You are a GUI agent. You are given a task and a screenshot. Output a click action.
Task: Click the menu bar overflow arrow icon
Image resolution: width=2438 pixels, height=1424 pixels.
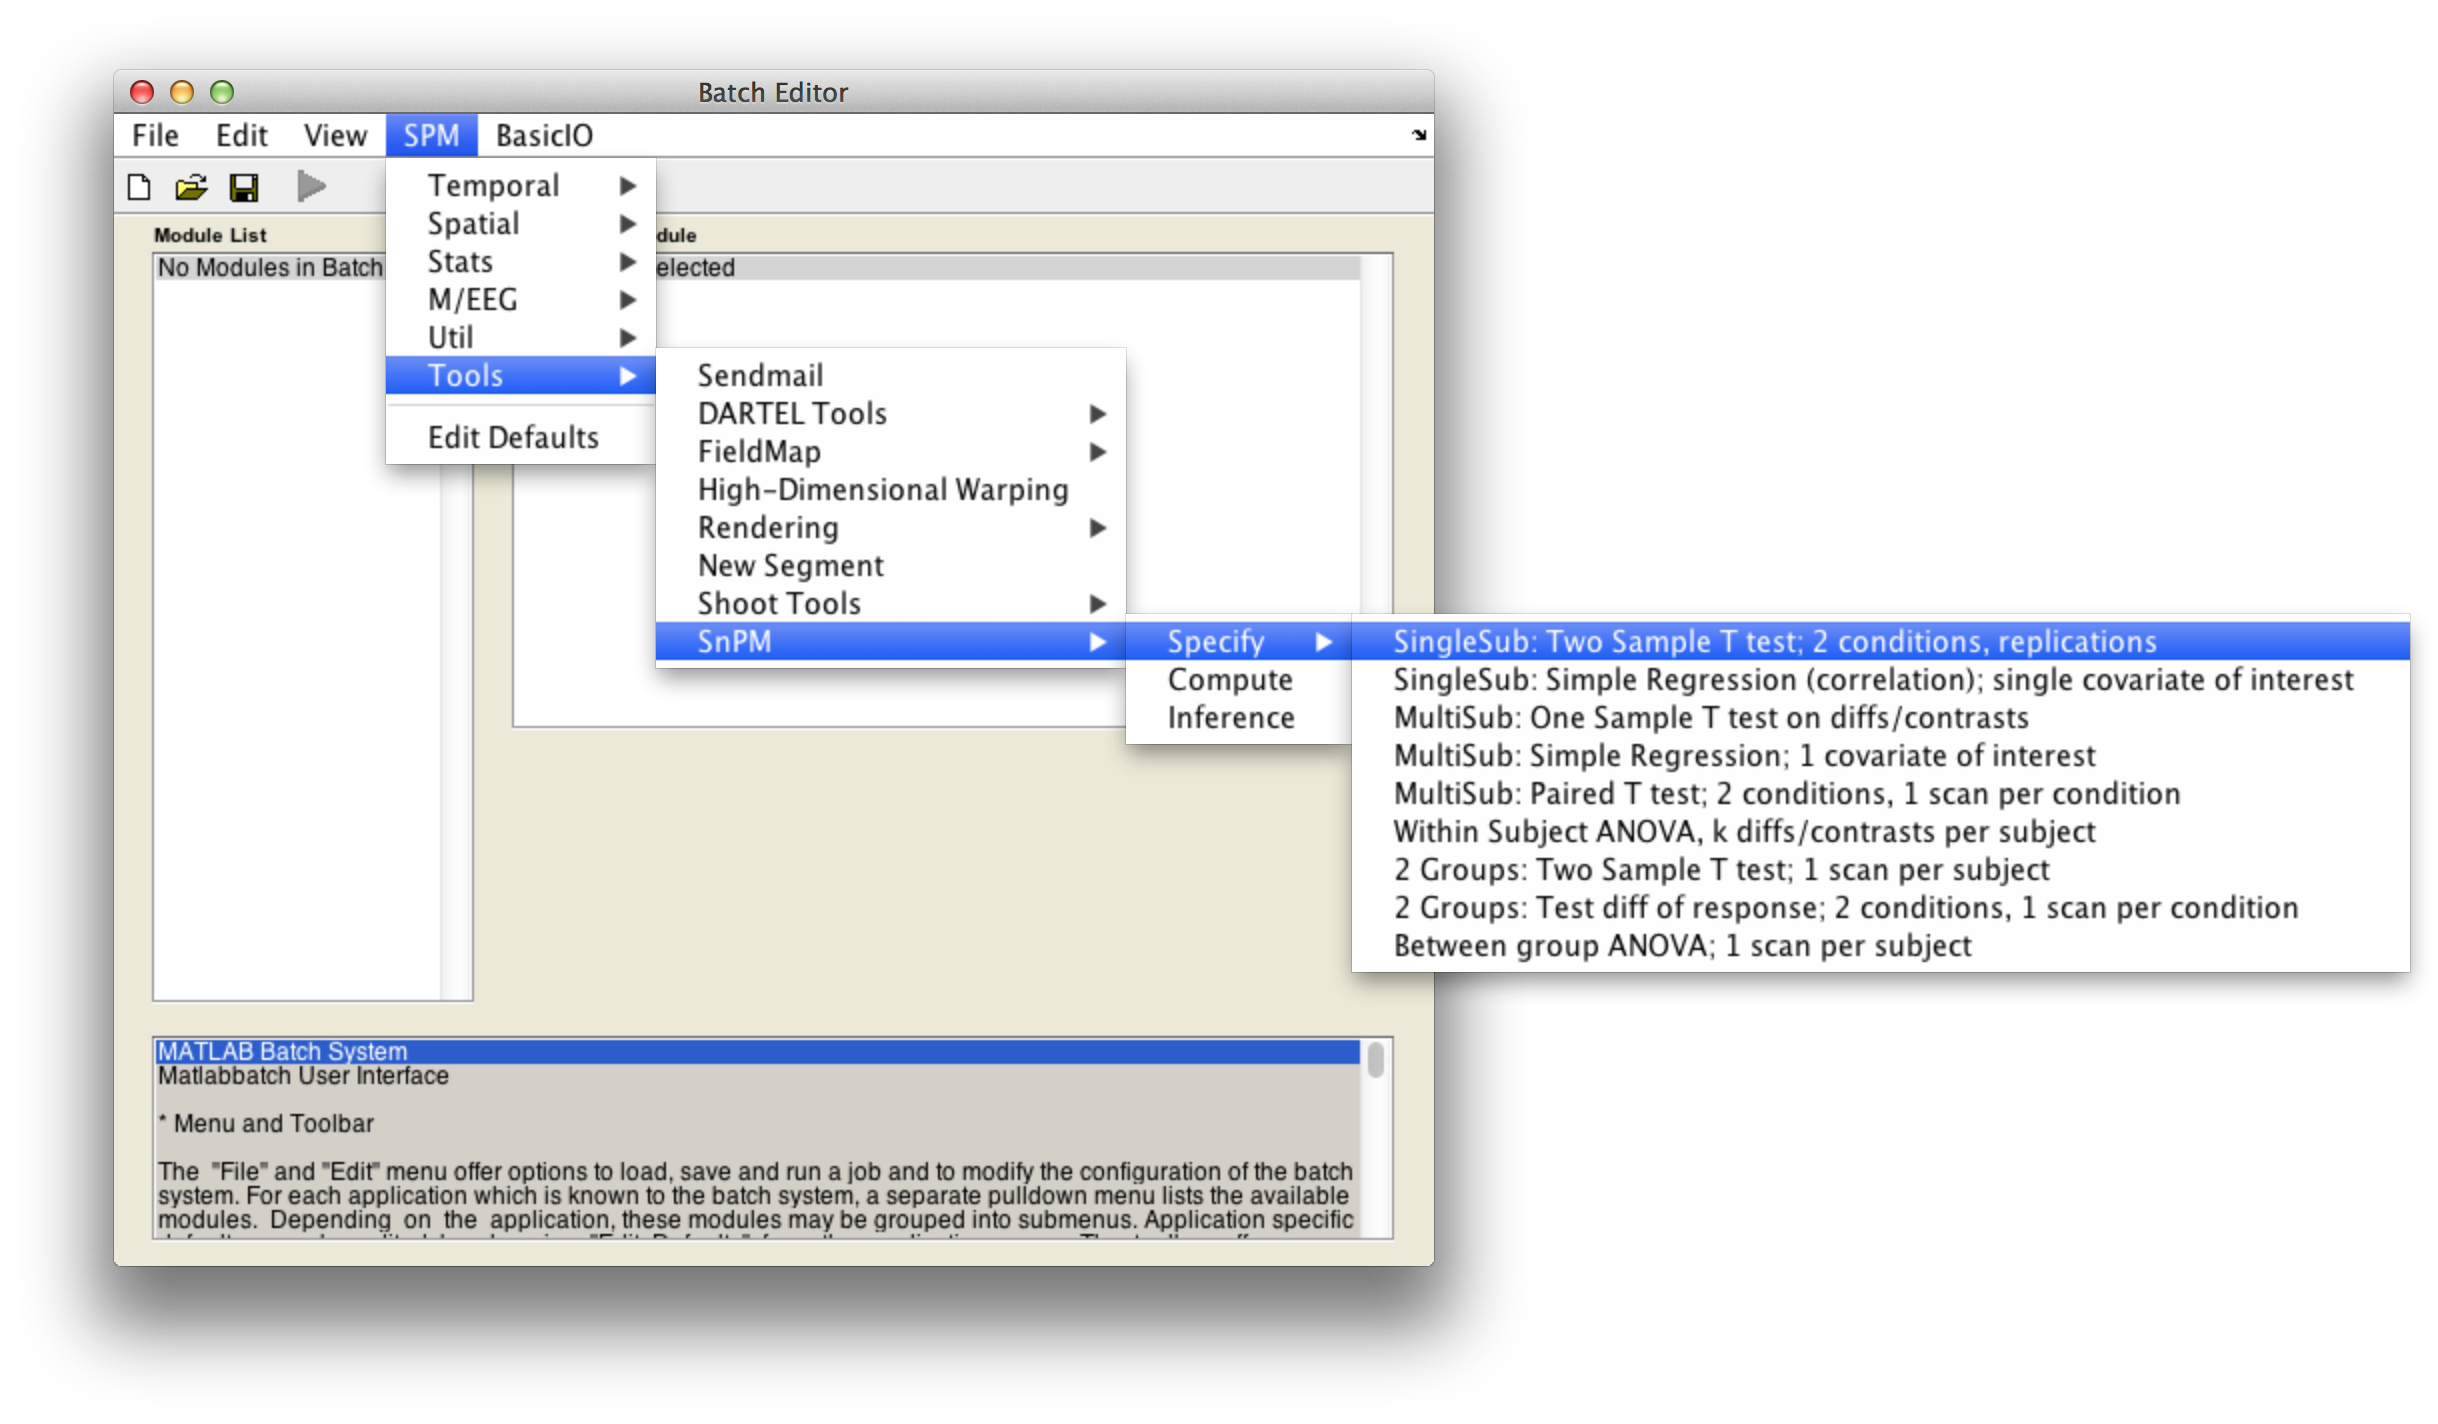tap(1418, 135)
